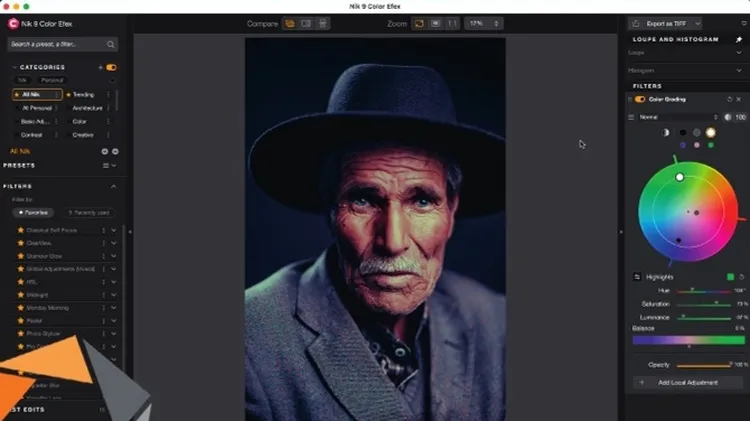Select the Color category
This screenshot has width=750, height=421.
tap(79, 122)
